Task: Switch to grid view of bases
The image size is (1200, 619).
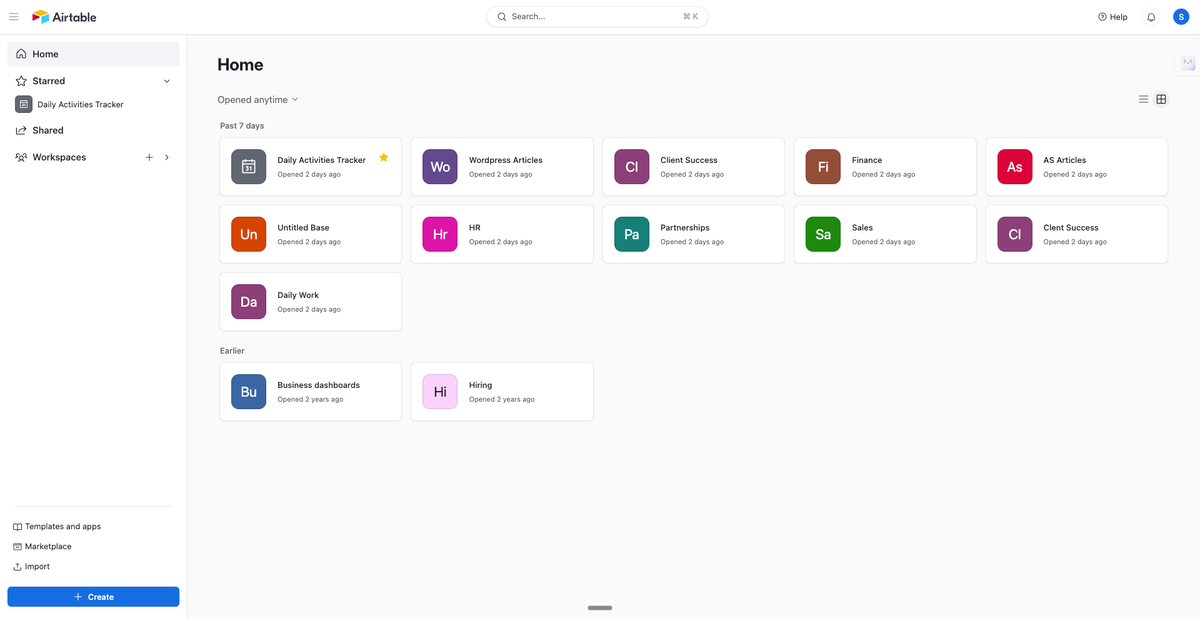Action: click(1161, 99)
